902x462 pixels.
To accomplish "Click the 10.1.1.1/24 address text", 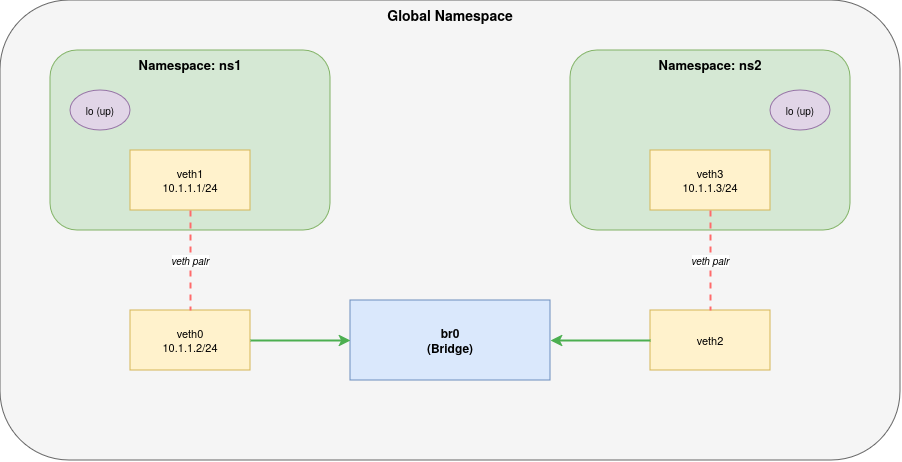I will click(190, 188).
